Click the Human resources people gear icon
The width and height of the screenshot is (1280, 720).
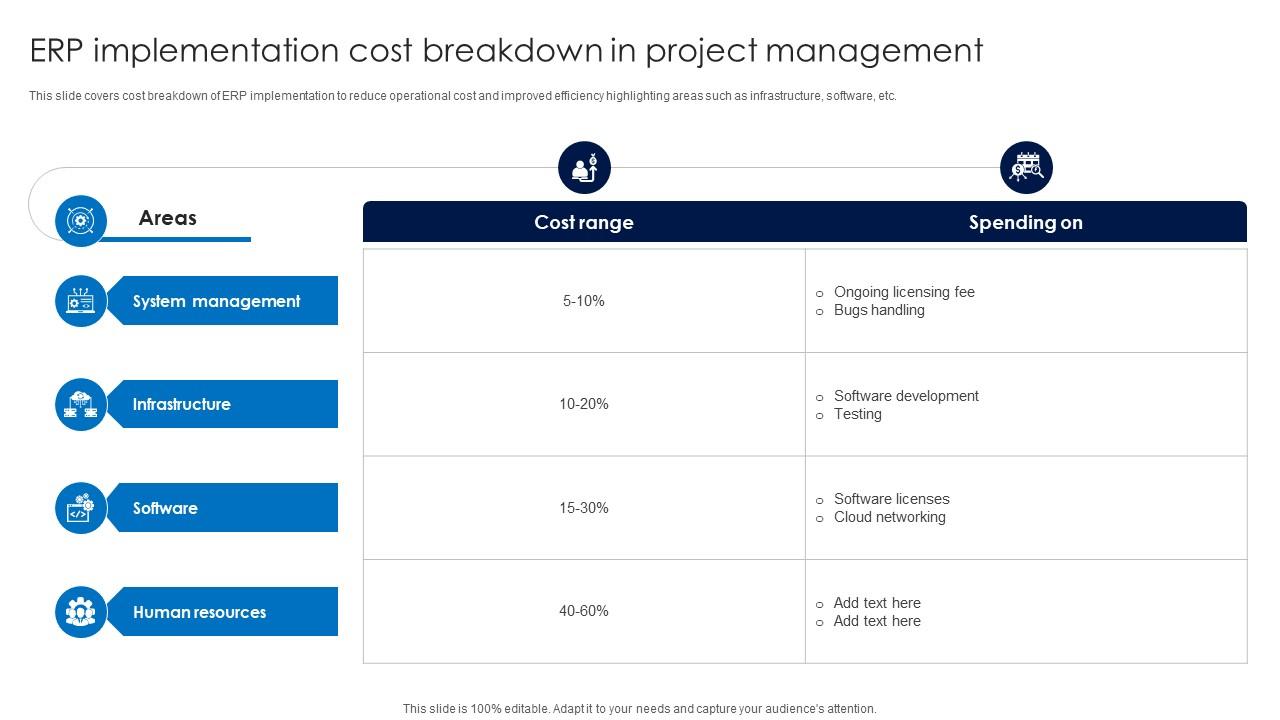point(80,612)
